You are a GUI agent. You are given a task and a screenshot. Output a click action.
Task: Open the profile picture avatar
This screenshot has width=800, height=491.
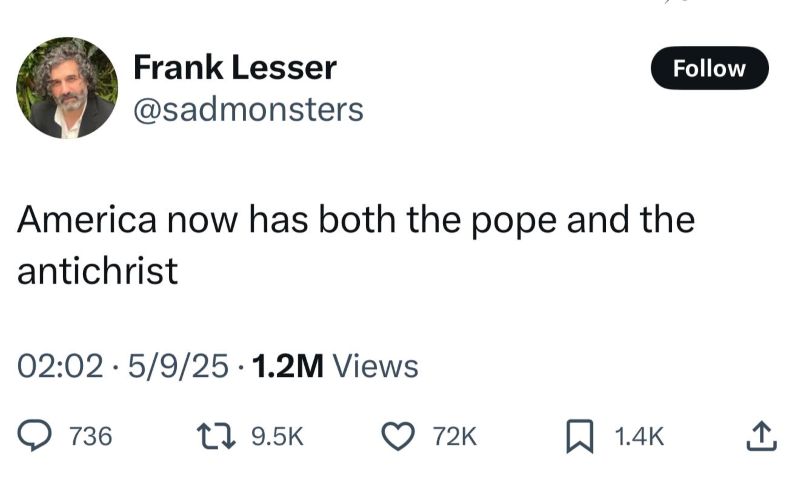point(67,88)
